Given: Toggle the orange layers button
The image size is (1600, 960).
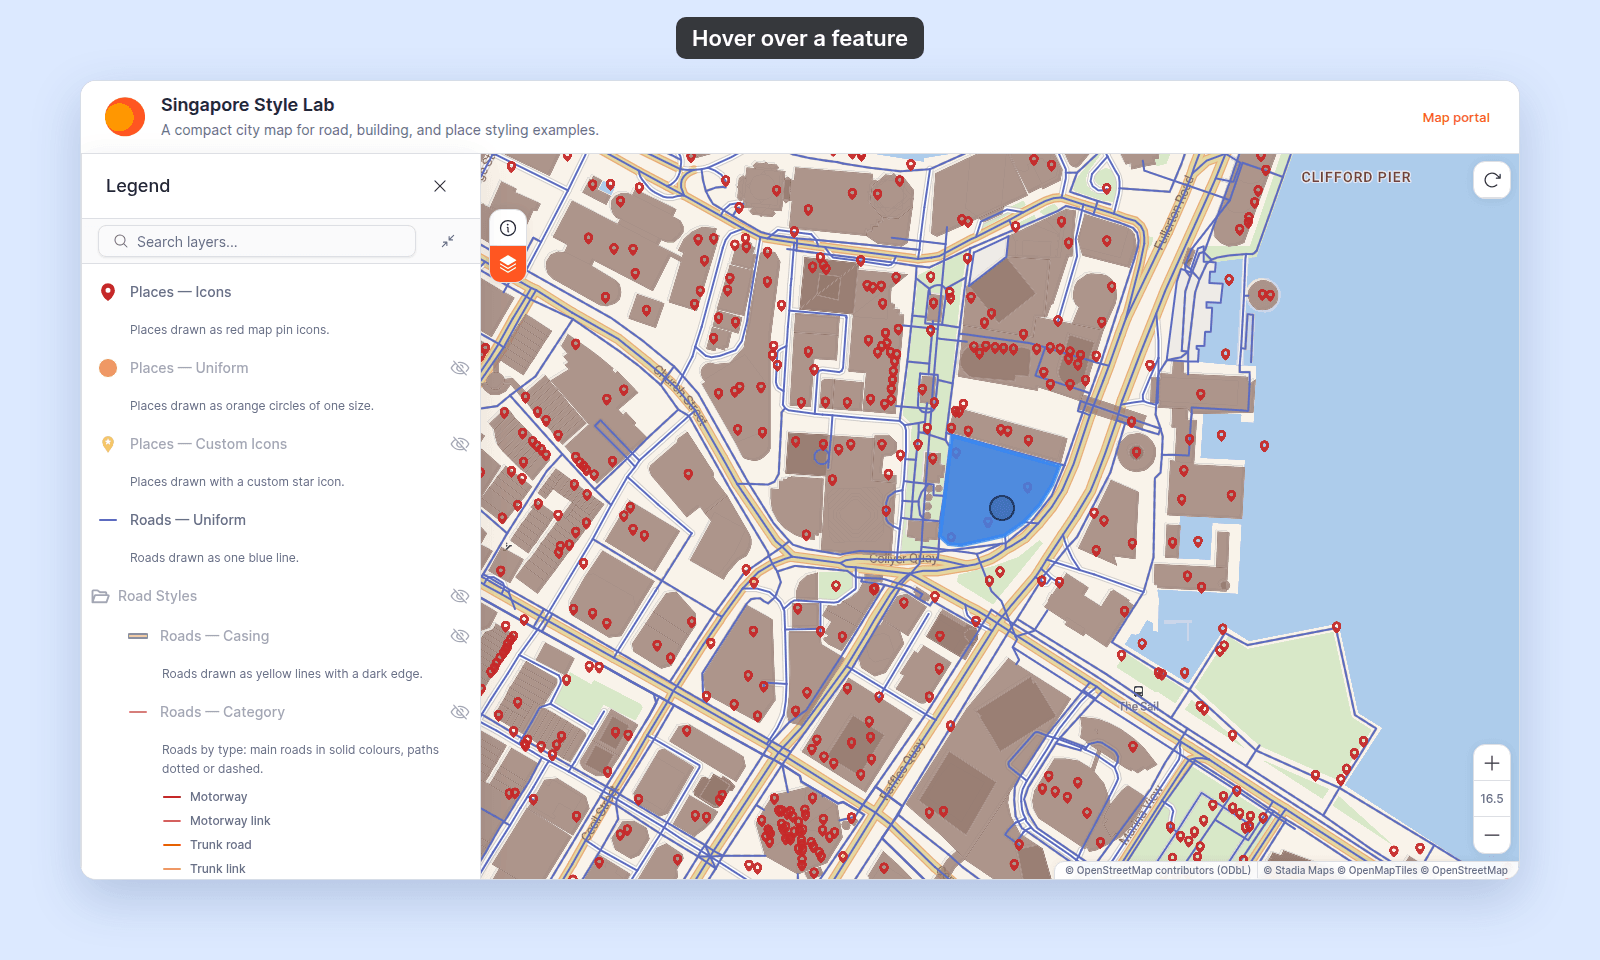Looking at the screenshot, I should pyautogui.click(x=508, y=264).
